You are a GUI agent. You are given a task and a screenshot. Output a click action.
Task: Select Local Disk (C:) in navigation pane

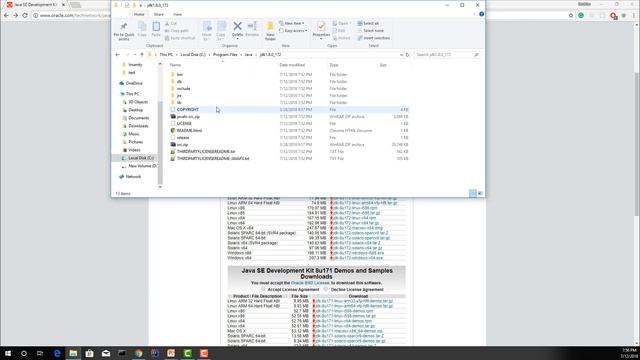[140, 158]
